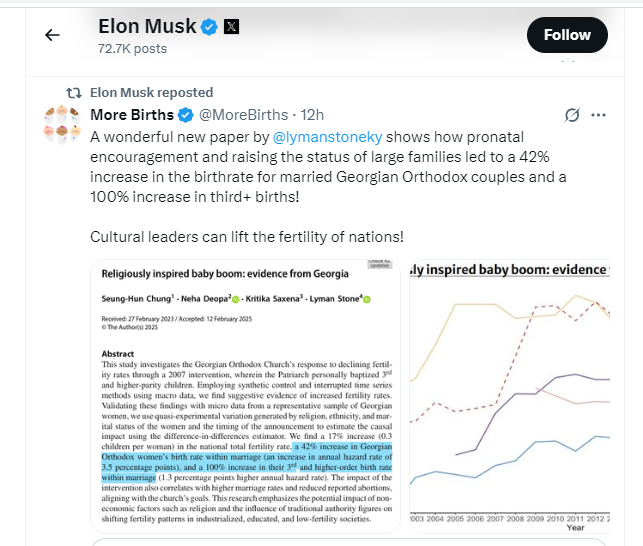The image size is (643, 546).
Task: Open the @MoreBirths handle
Action: pos(244,115)
